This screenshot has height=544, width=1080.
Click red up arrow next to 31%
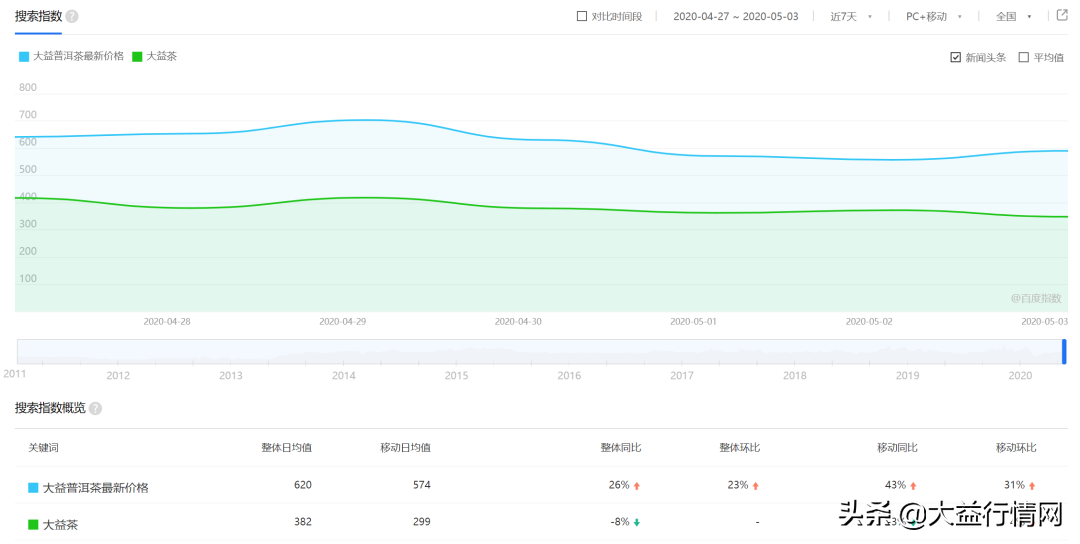tap(1032, 486)
